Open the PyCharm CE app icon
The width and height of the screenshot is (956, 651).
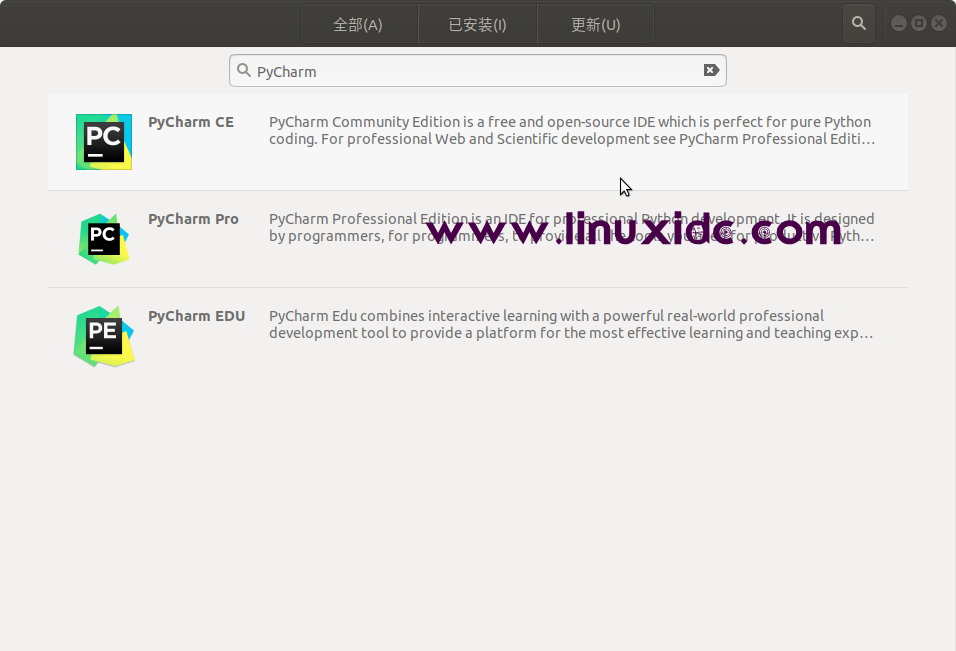click(x=104, y=142)
